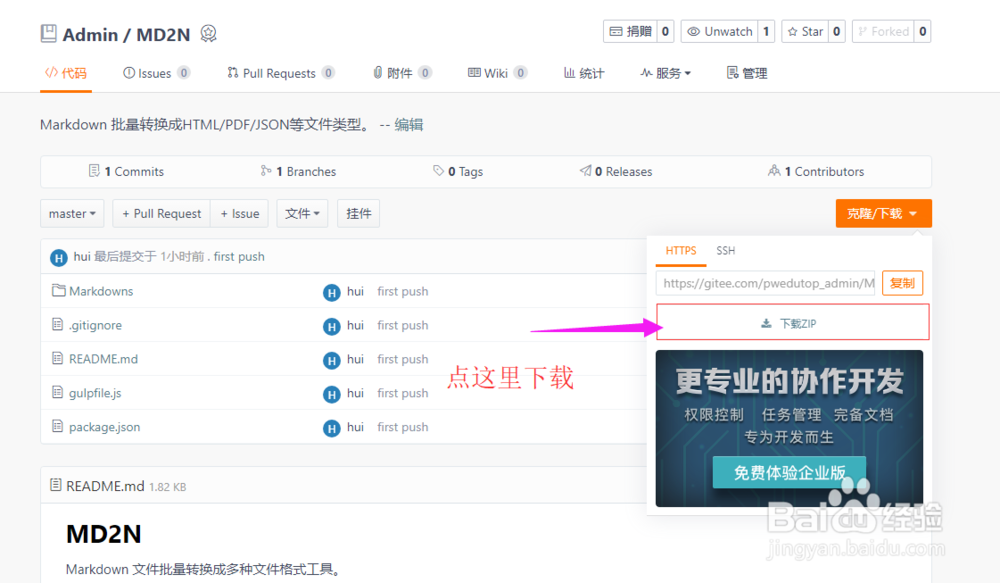Click the 挂件 widget button
The image size is (1000, 583).
point(358,213)
